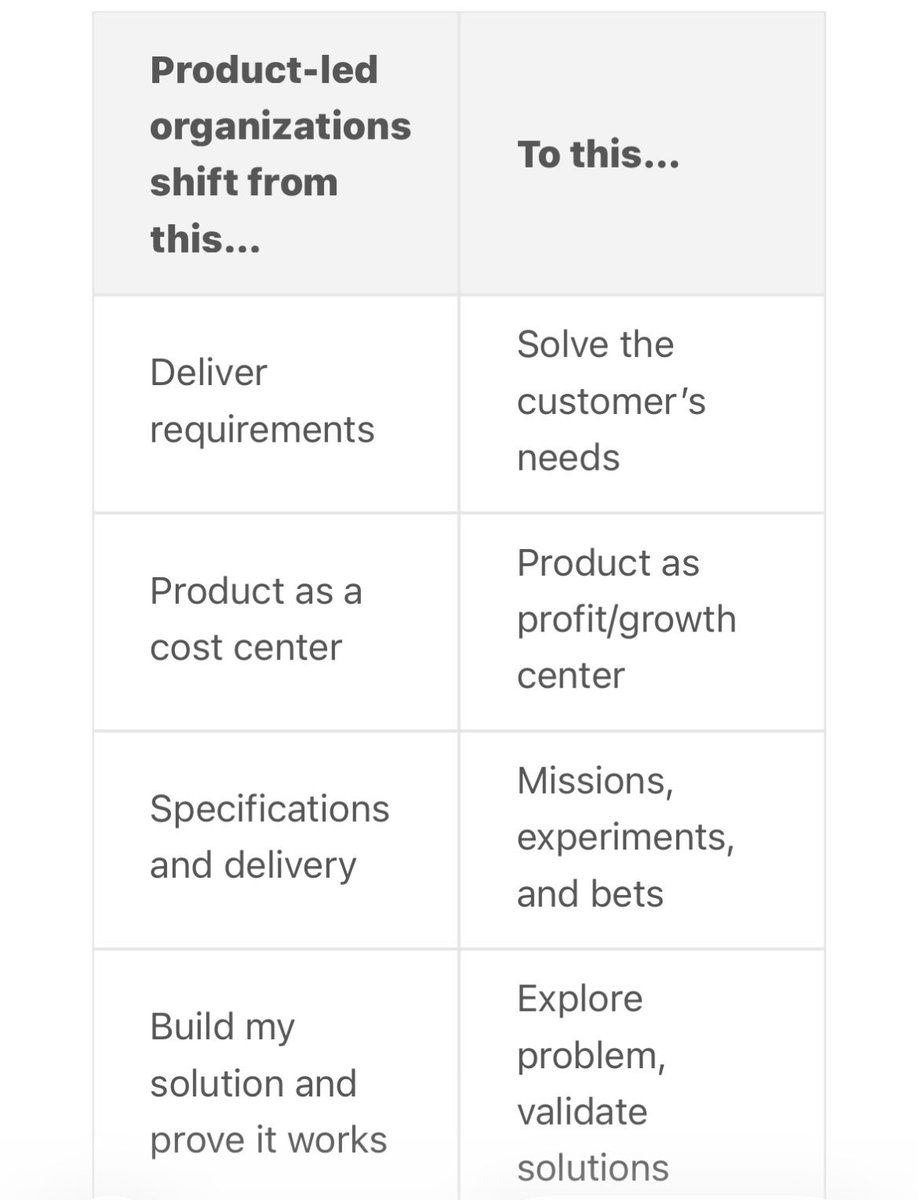Select the 'Solve the customer's needs' cell
The image size is (918, 1200).
tap(642, 404)
